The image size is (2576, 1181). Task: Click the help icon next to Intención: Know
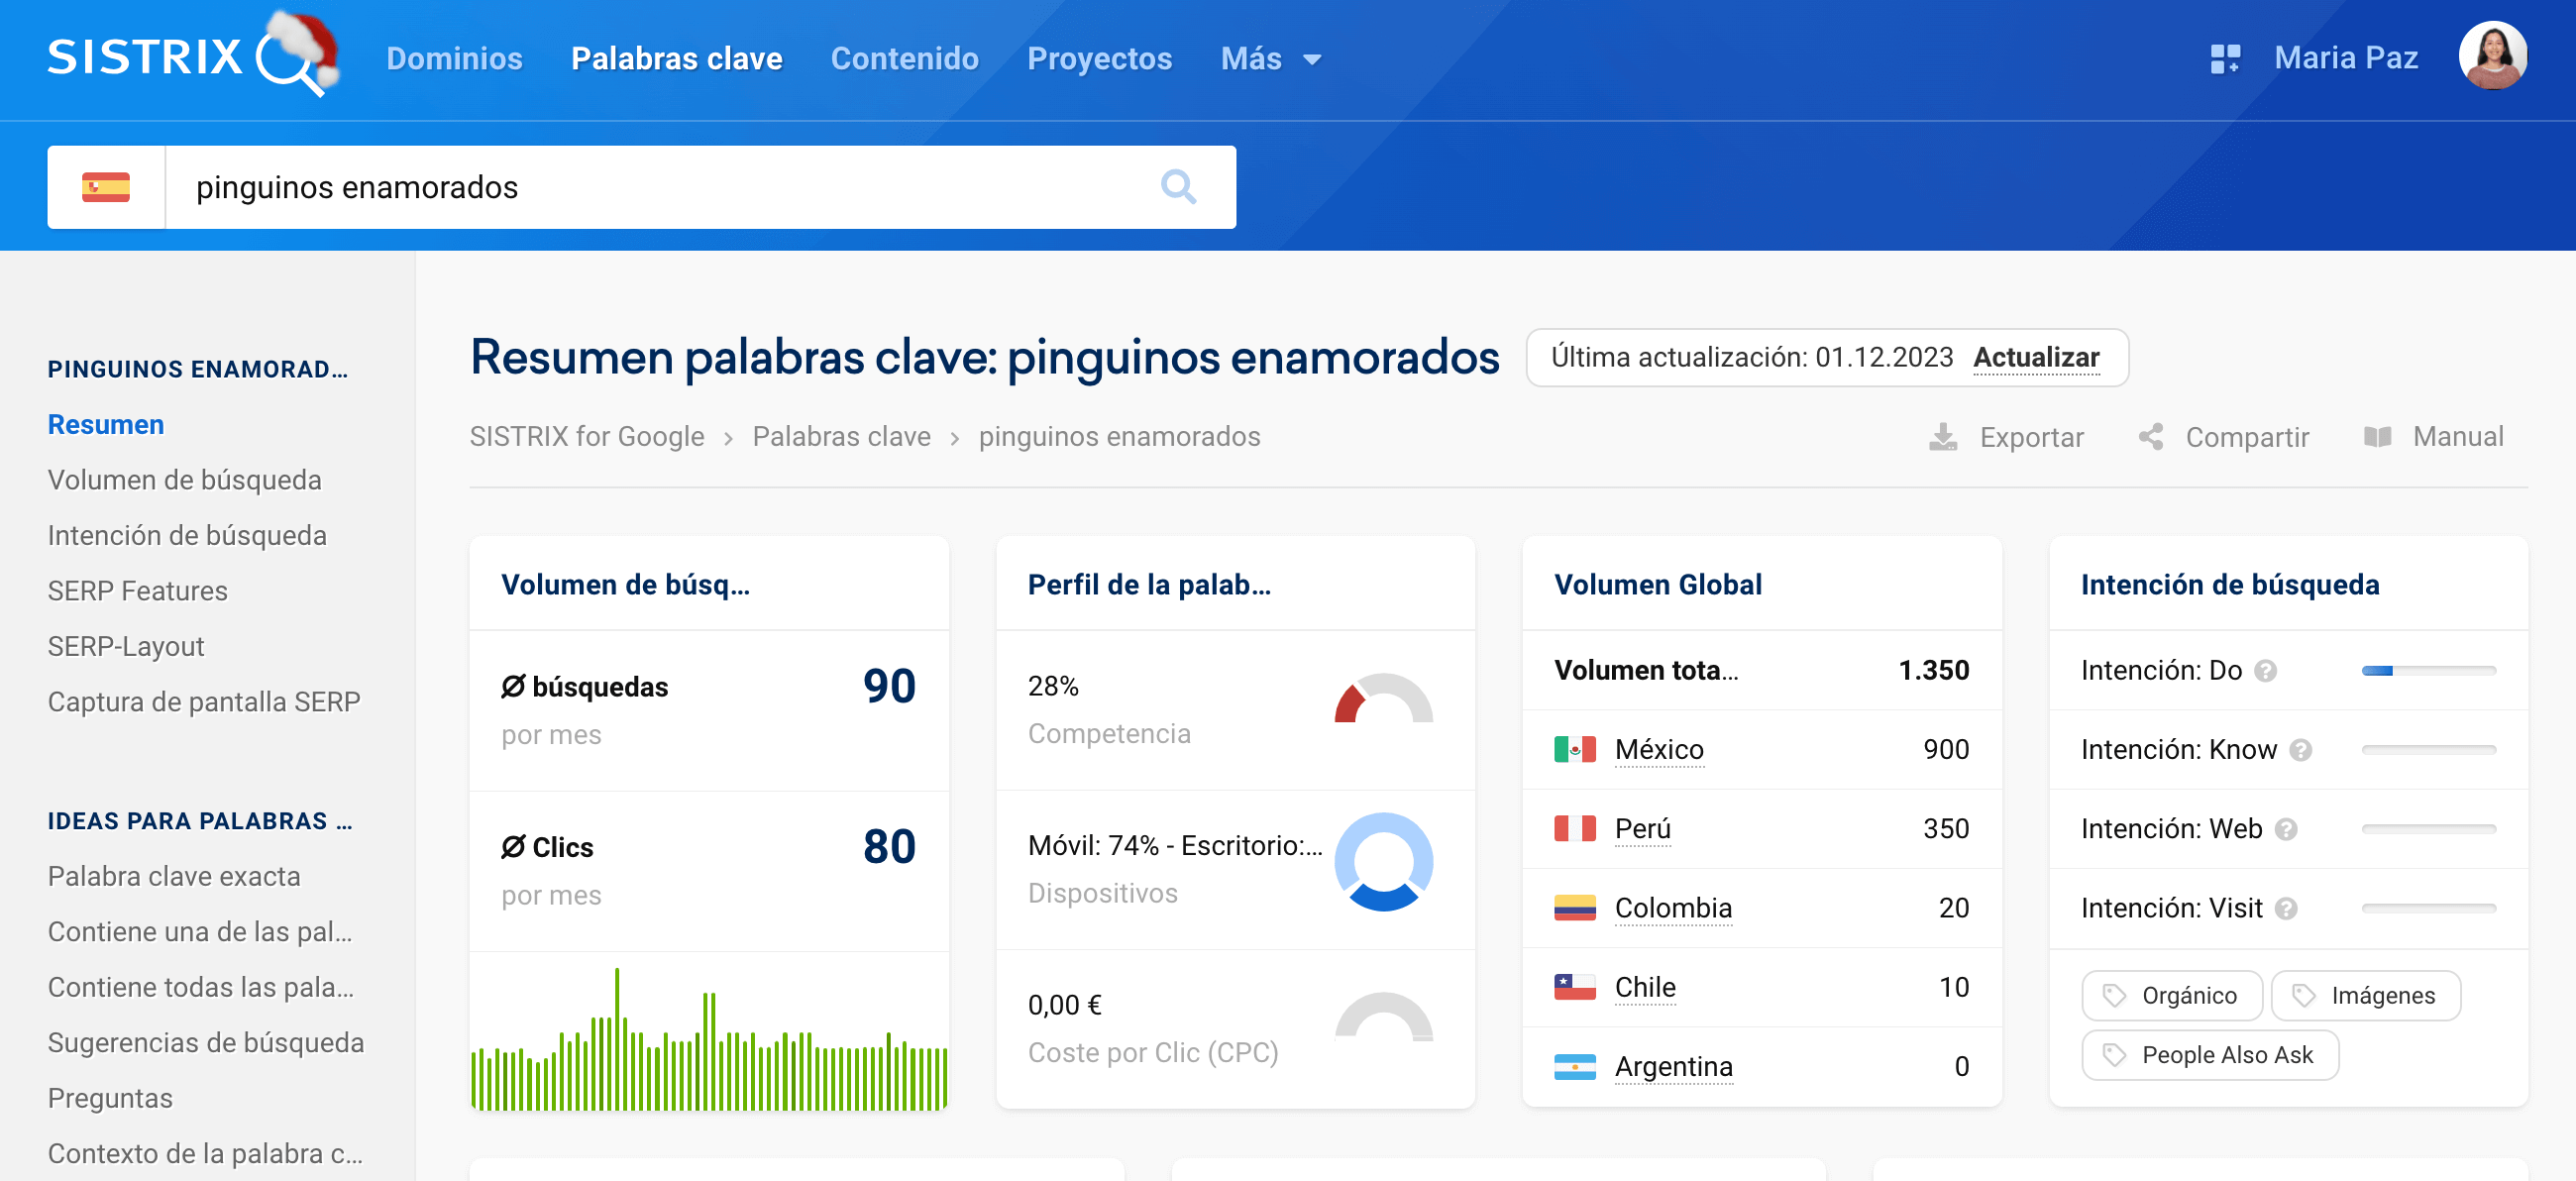[2300, 750]
